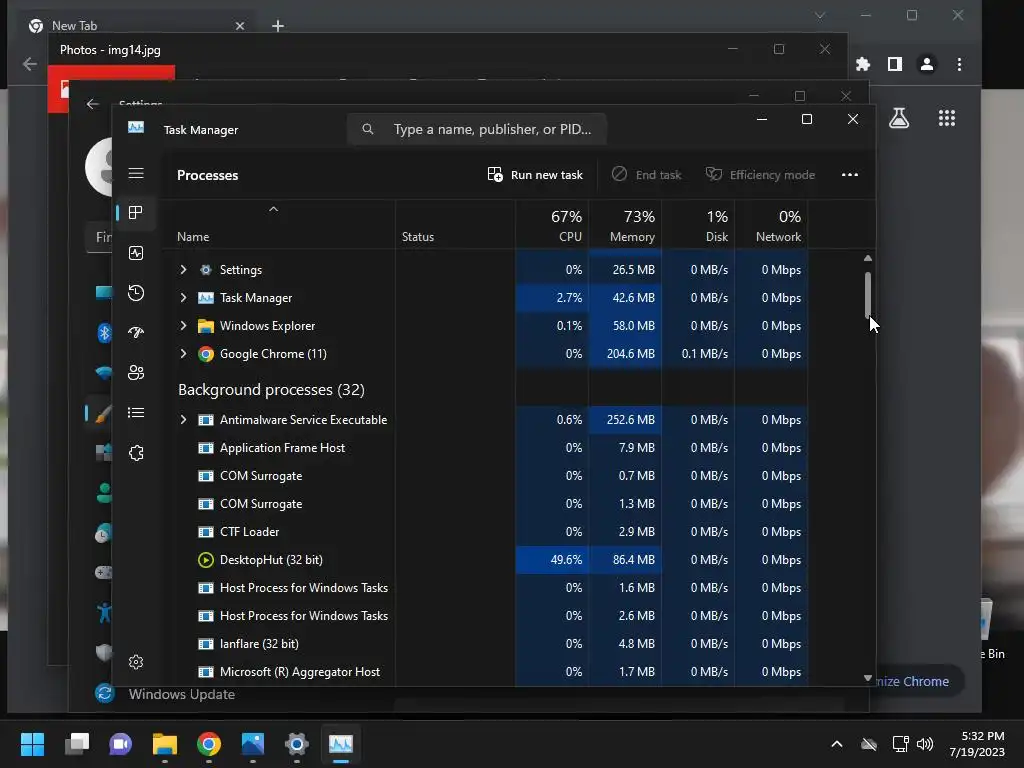Open Details page icon in sidebar
Viewport: 1024px width, 768px height.
(136, 412)
